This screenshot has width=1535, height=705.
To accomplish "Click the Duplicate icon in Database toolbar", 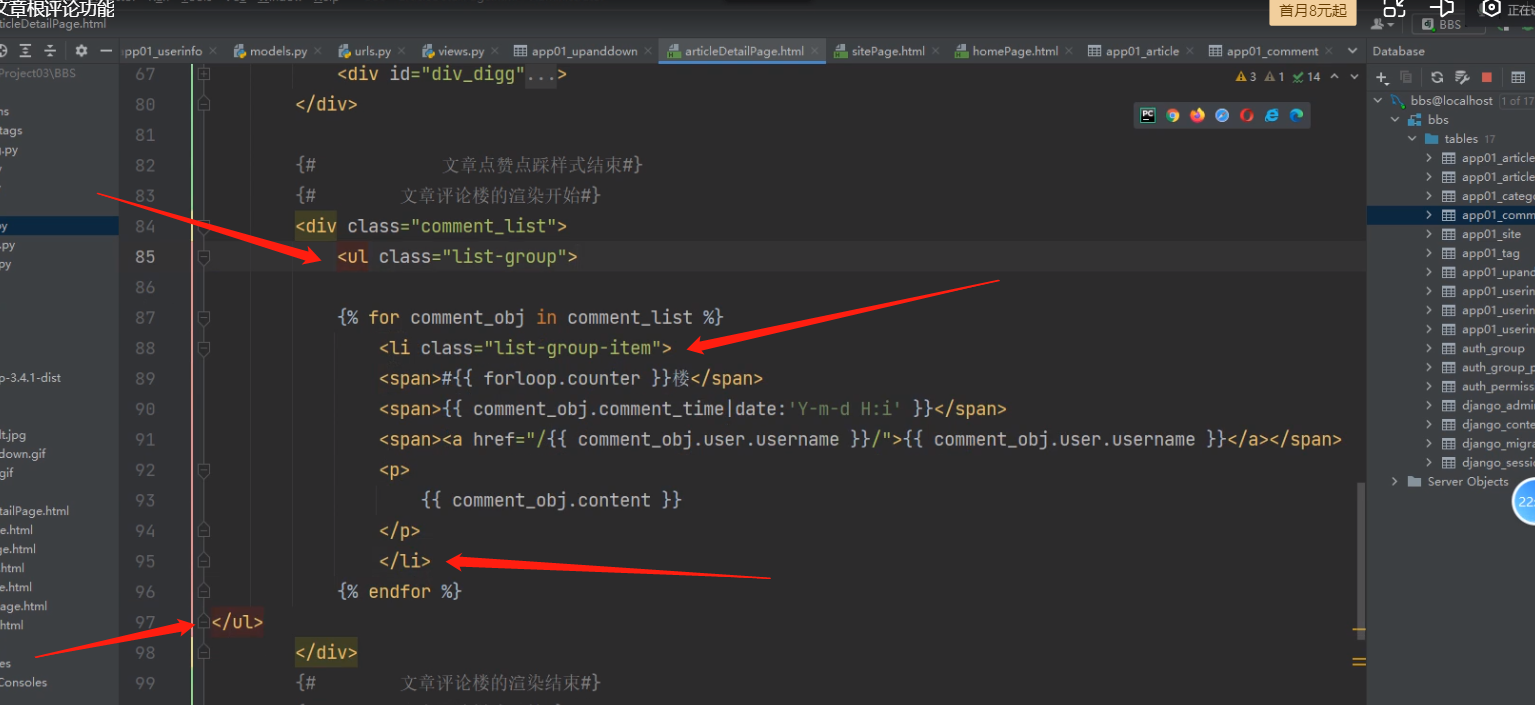I will point(1406,77).
